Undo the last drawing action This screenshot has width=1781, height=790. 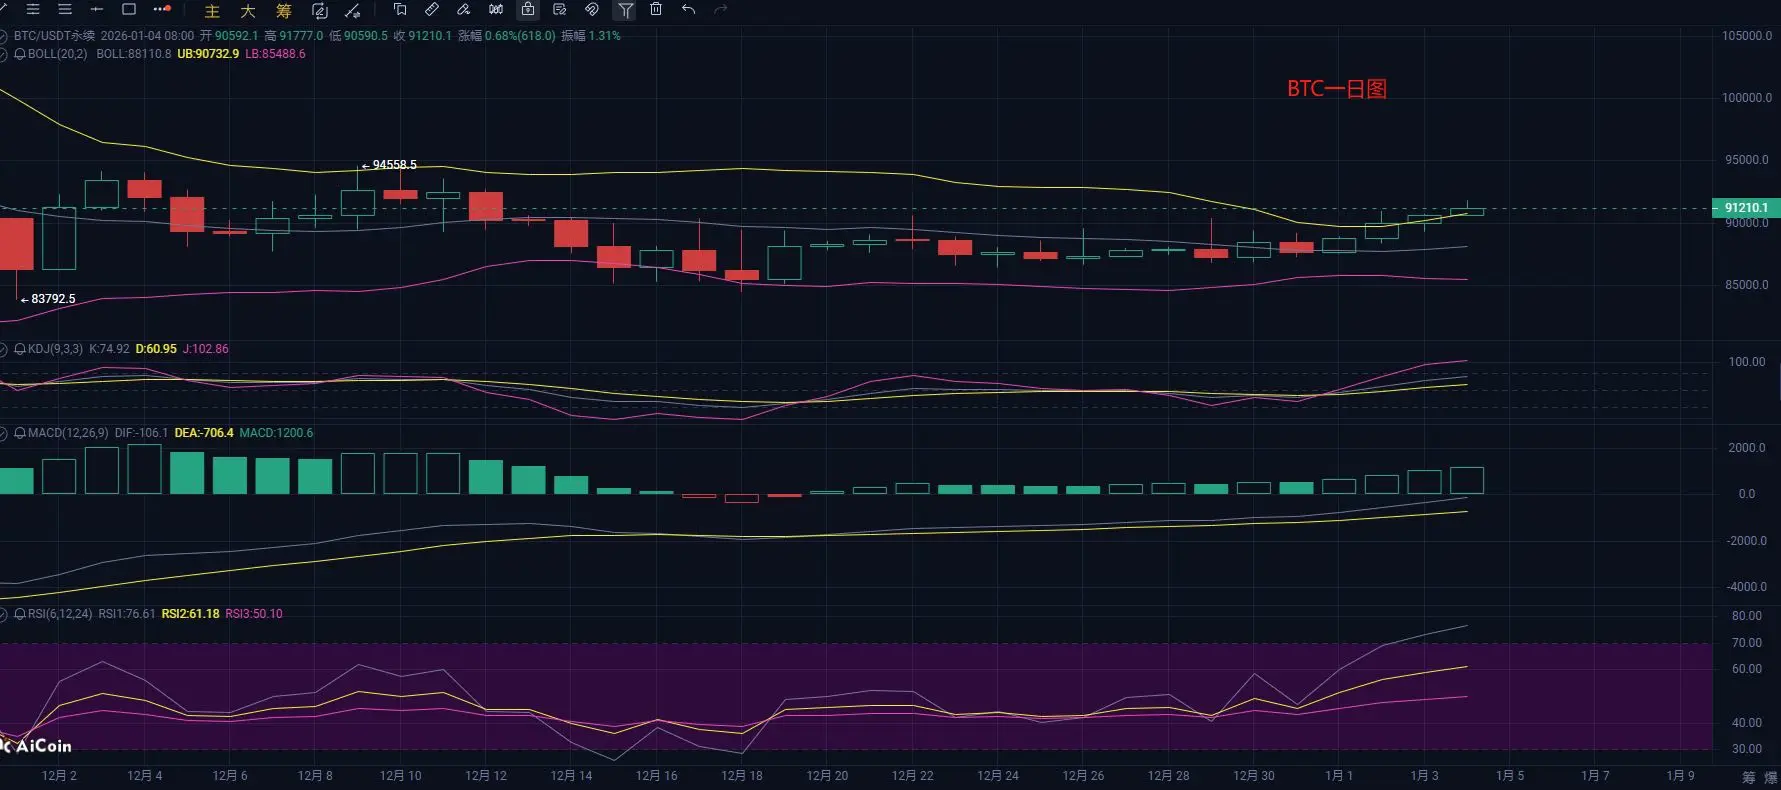[x=688, y=9]
